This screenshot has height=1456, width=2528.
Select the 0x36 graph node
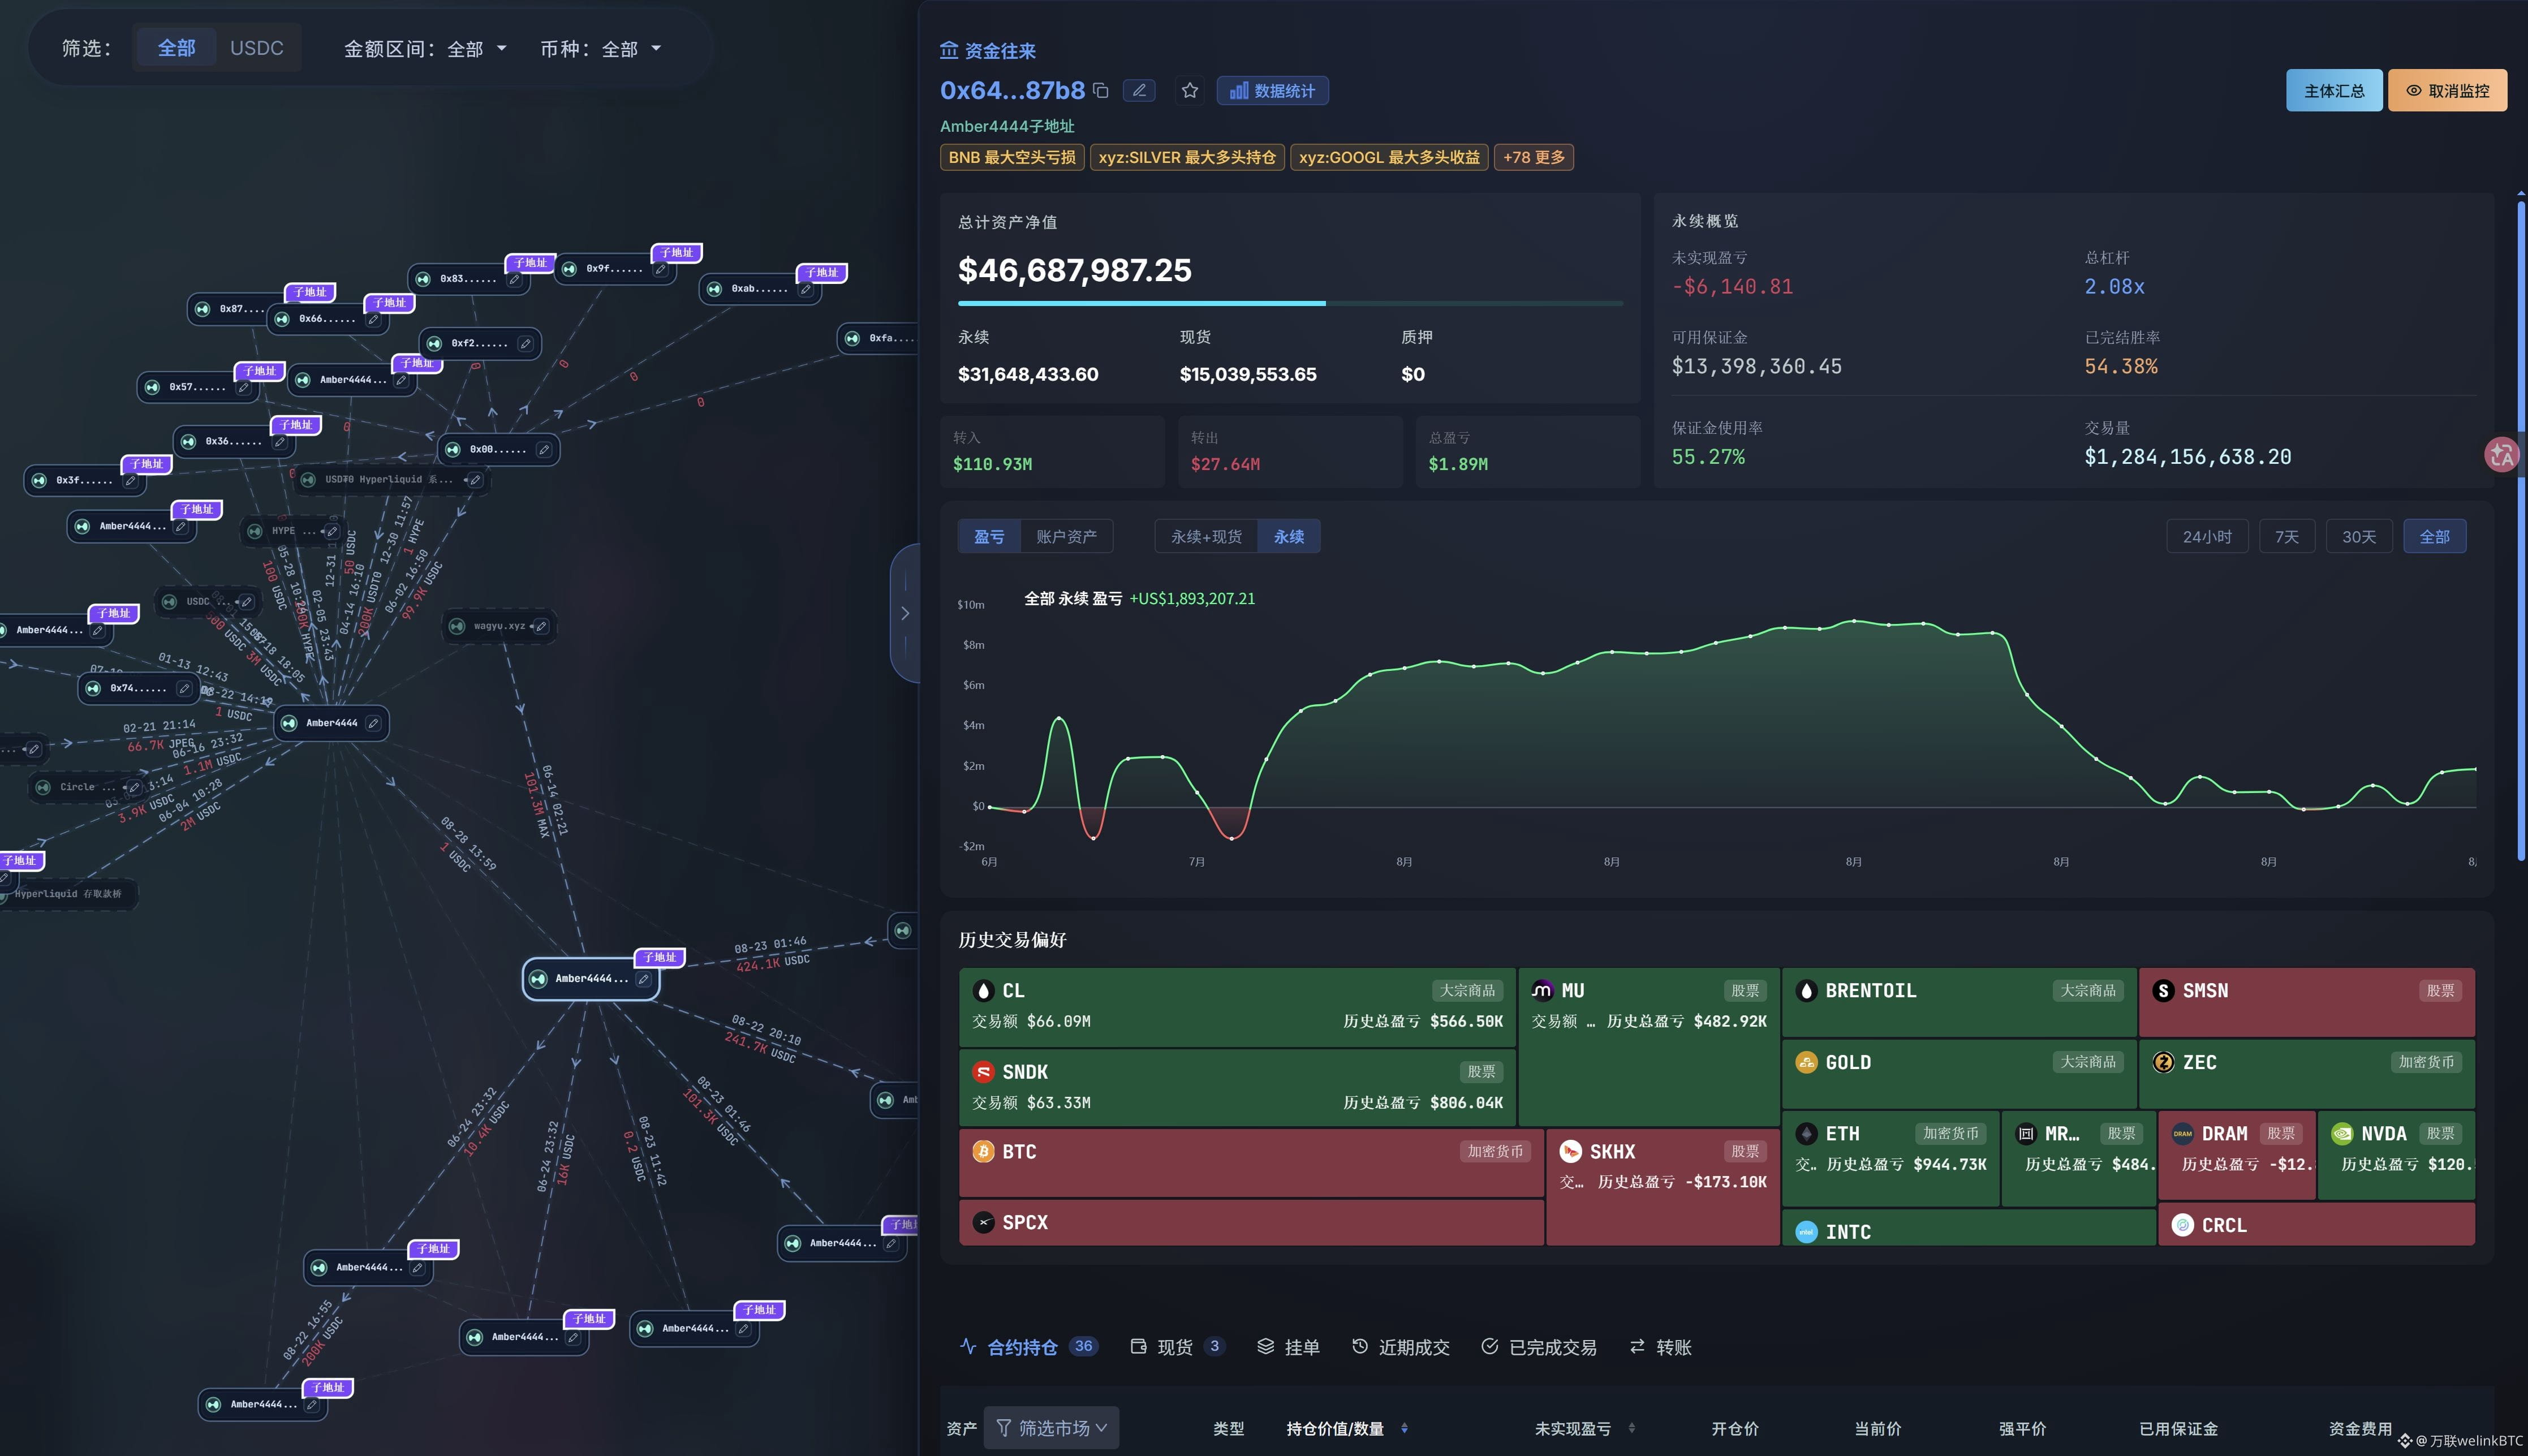233,441
